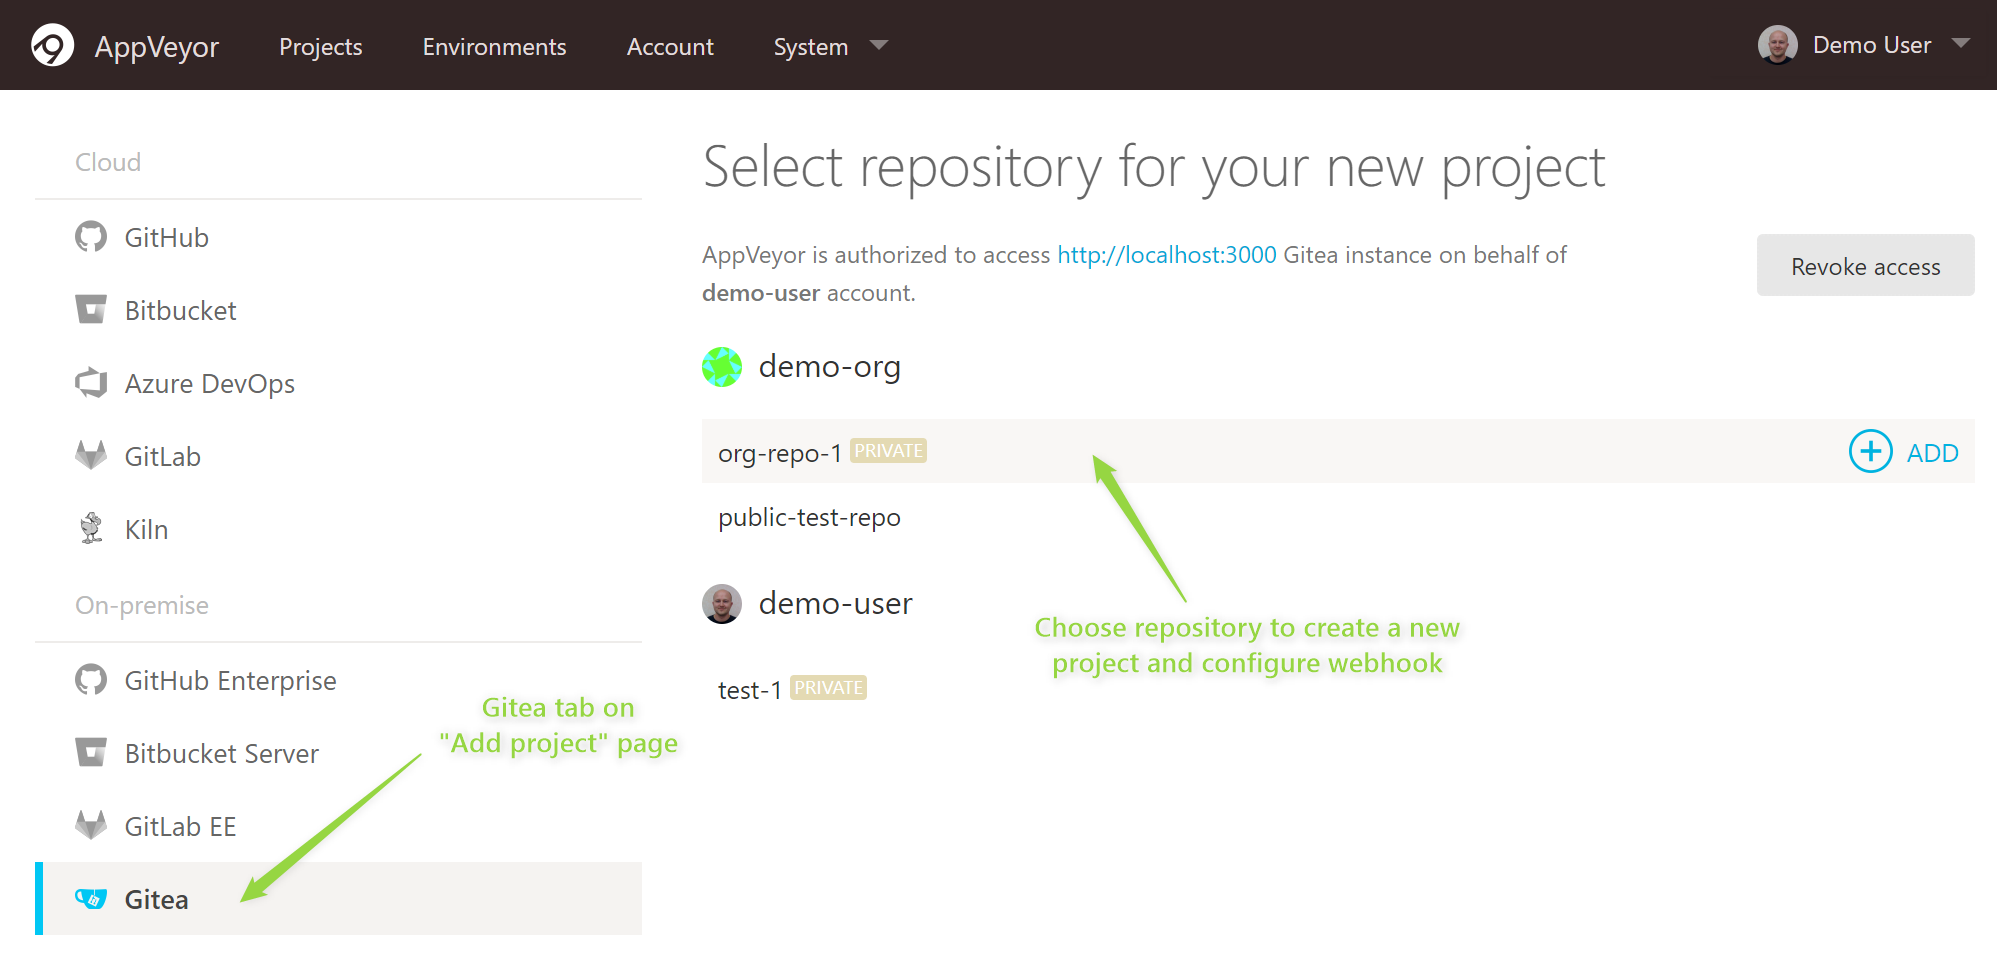Click the AppVeyor logo icon
This screenshot has width=1997, height=959.
(x=53, y=45)
